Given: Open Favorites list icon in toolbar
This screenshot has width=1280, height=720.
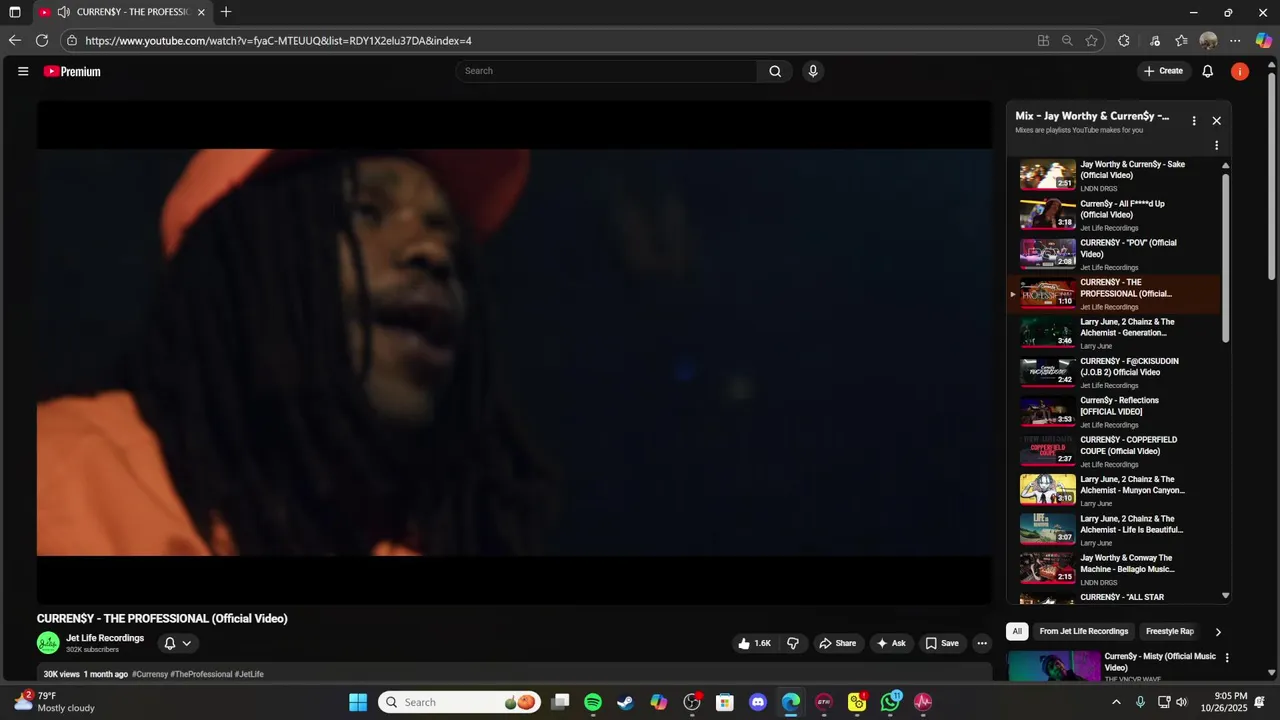Looking at the screenshot, I should pyautogui.click(x=1181, y=41).
